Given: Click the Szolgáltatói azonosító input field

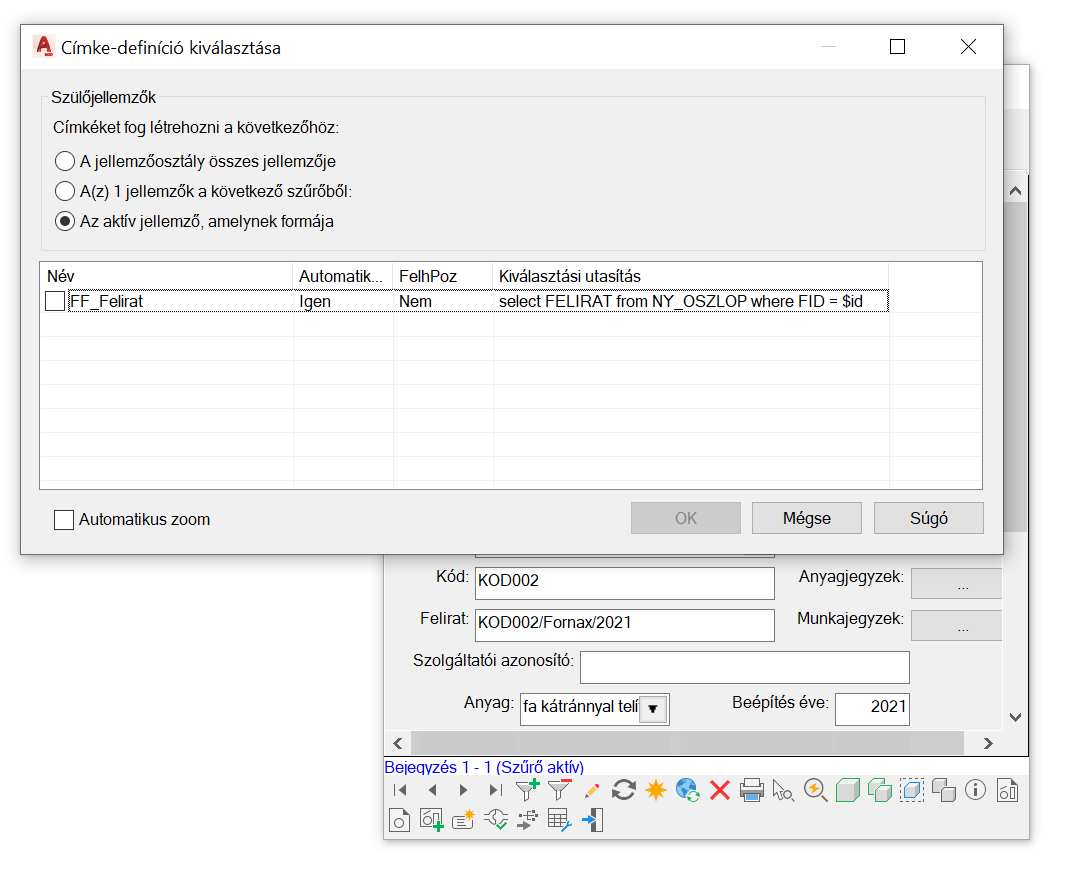Looking at the screenshot, I should click(x=745, y=667).
